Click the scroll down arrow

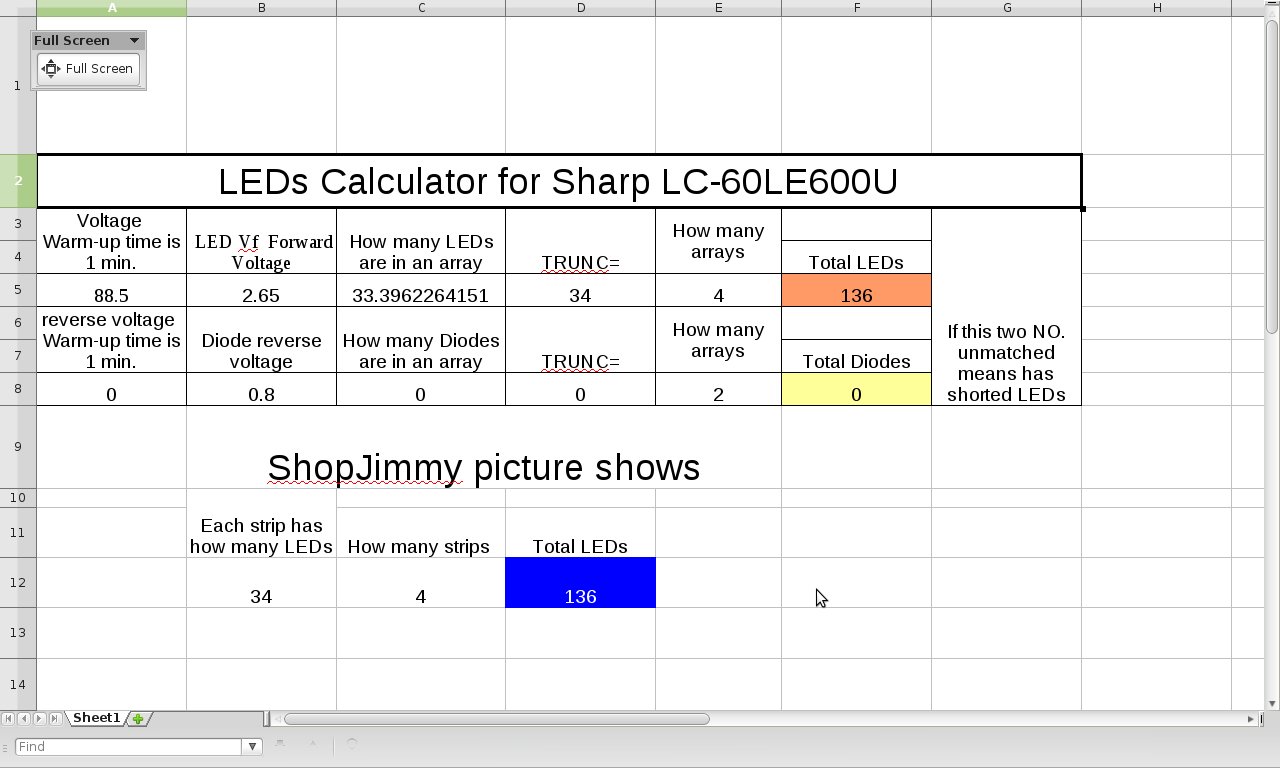[1272, 704]
